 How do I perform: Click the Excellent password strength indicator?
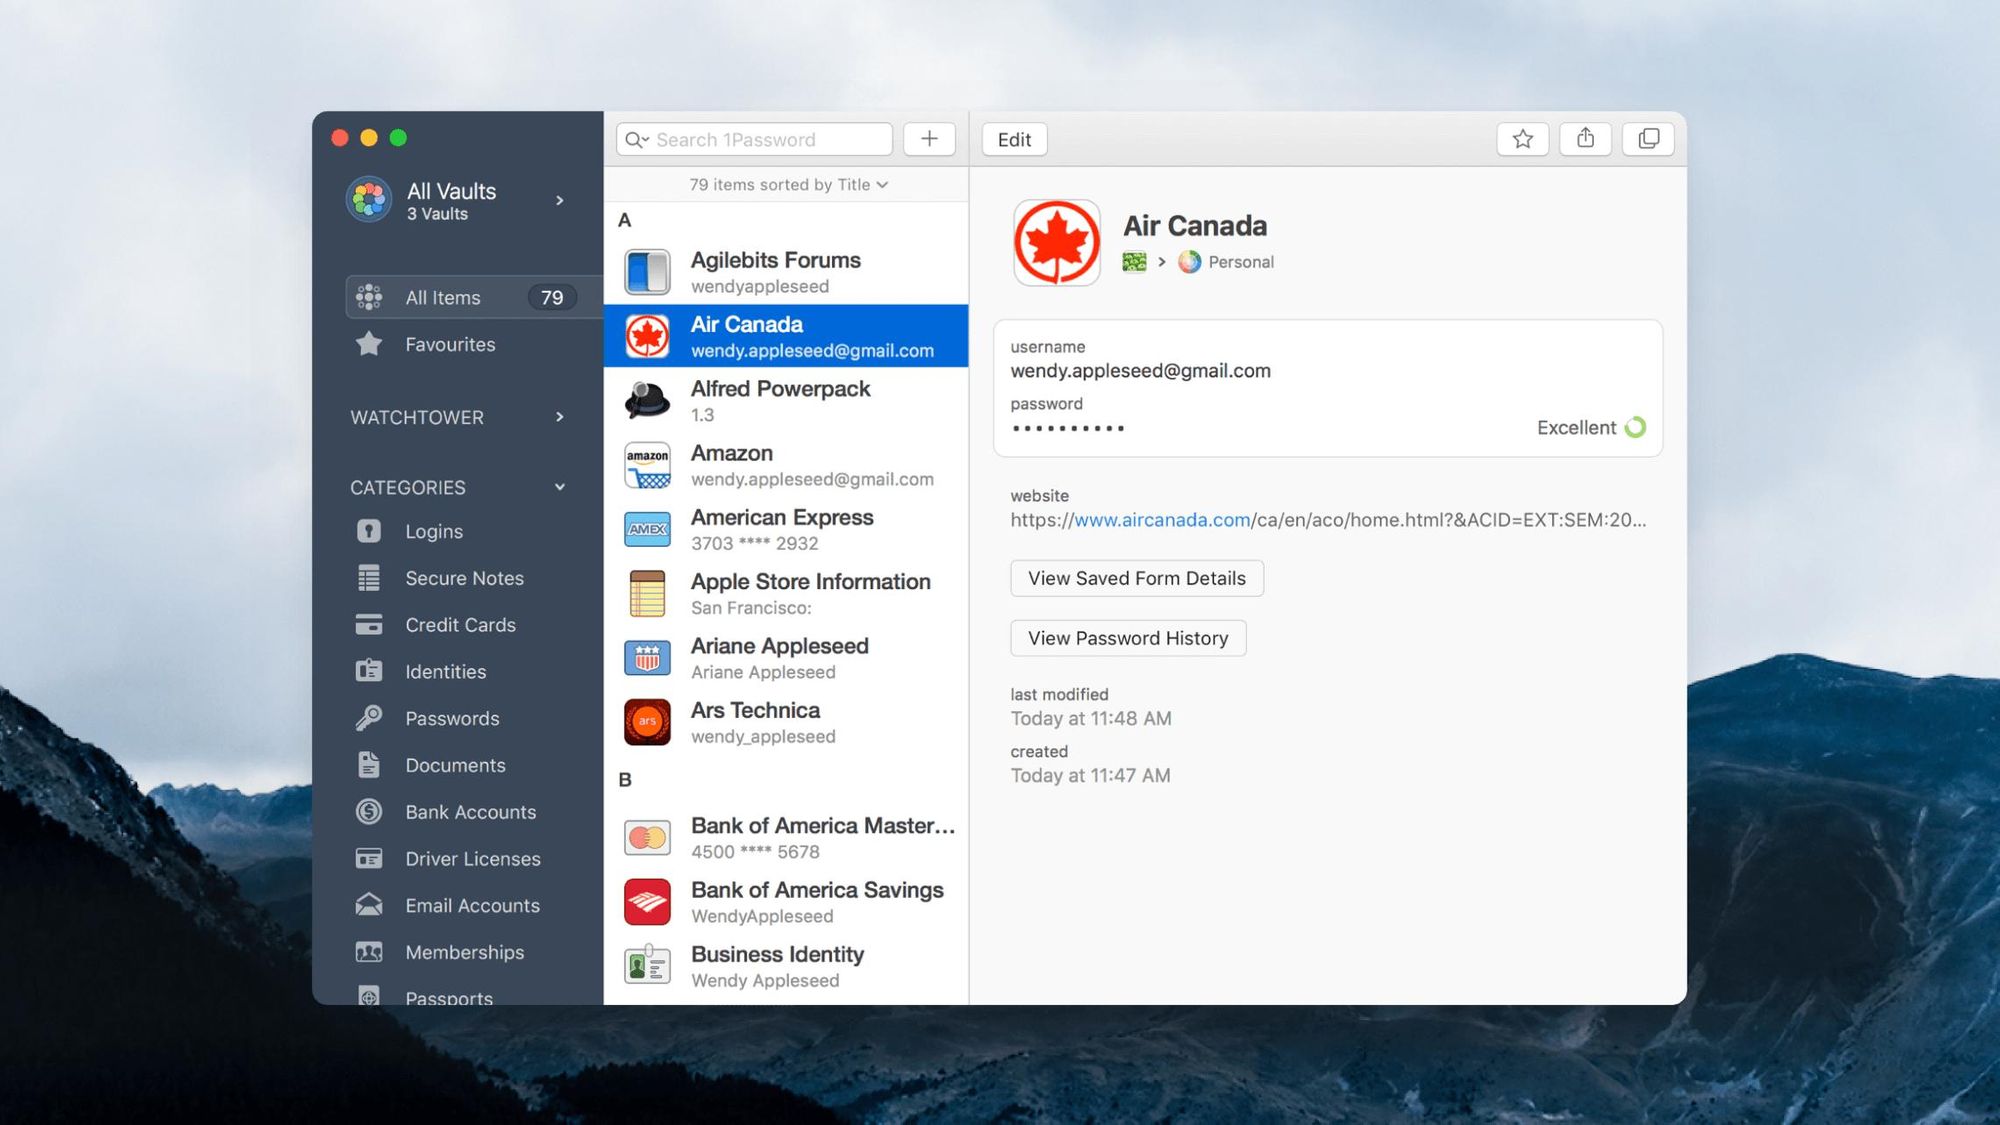[x=1591, y=428]
